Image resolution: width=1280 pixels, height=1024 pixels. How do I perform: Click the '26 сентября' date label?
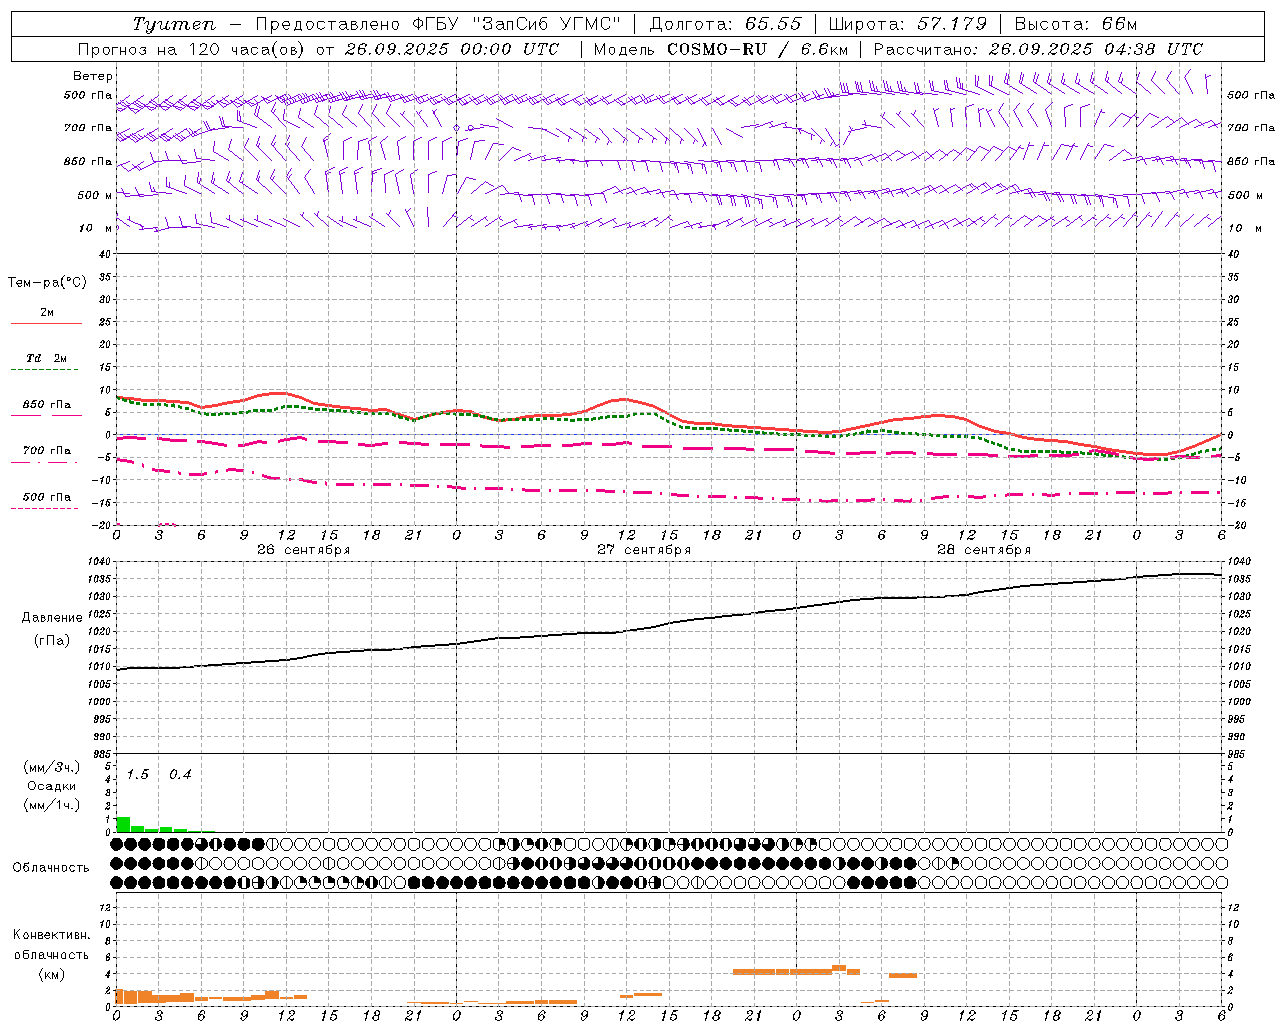pos(303,550)
